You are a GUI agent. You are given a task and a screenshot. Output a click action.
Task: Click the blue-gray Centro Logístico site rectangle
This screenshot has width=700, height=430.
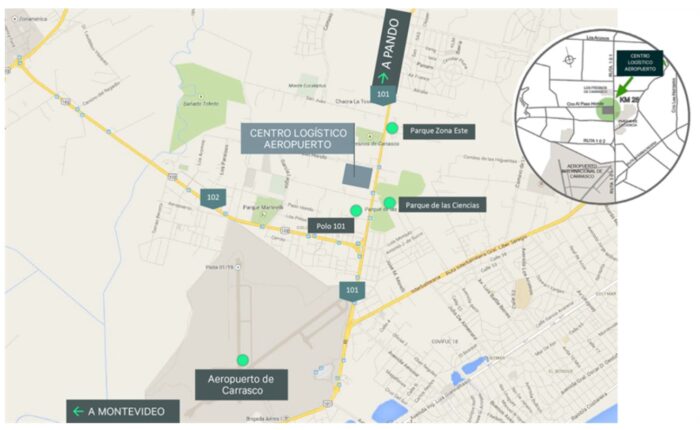point(357,176)
